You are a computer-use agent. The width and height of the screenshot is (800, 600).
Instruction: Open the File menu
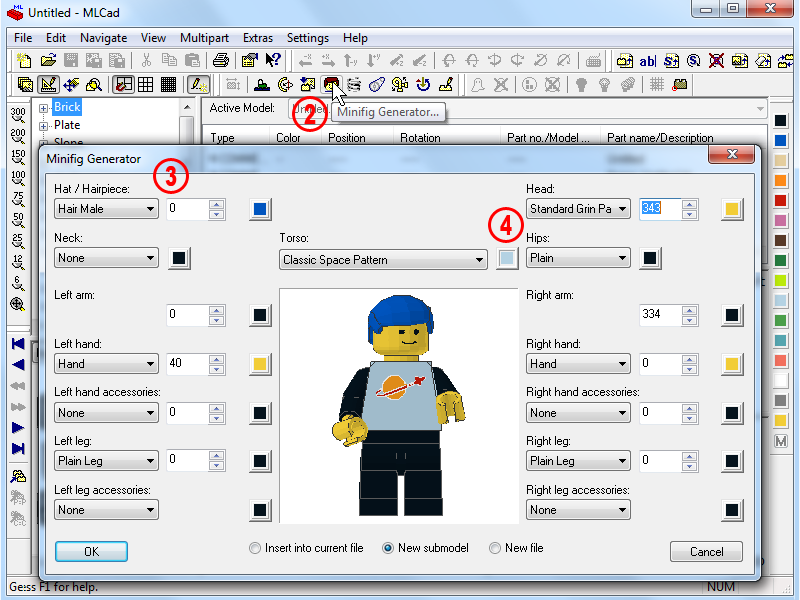point(23,38)
